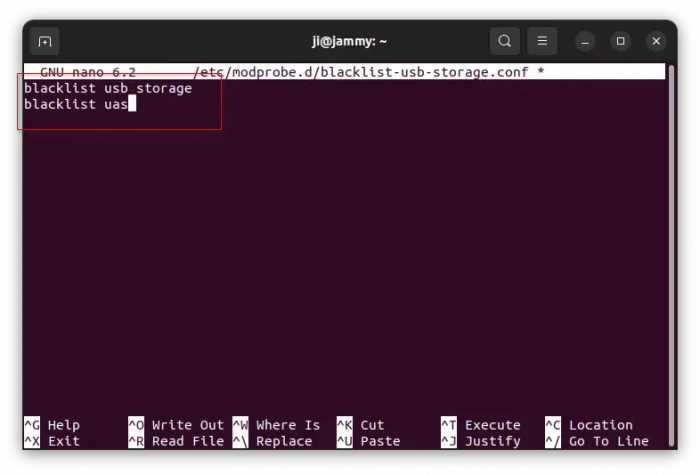Open a new terminal tab
Viewport: 700px width, 475px height.
click(x=44, y=41)
